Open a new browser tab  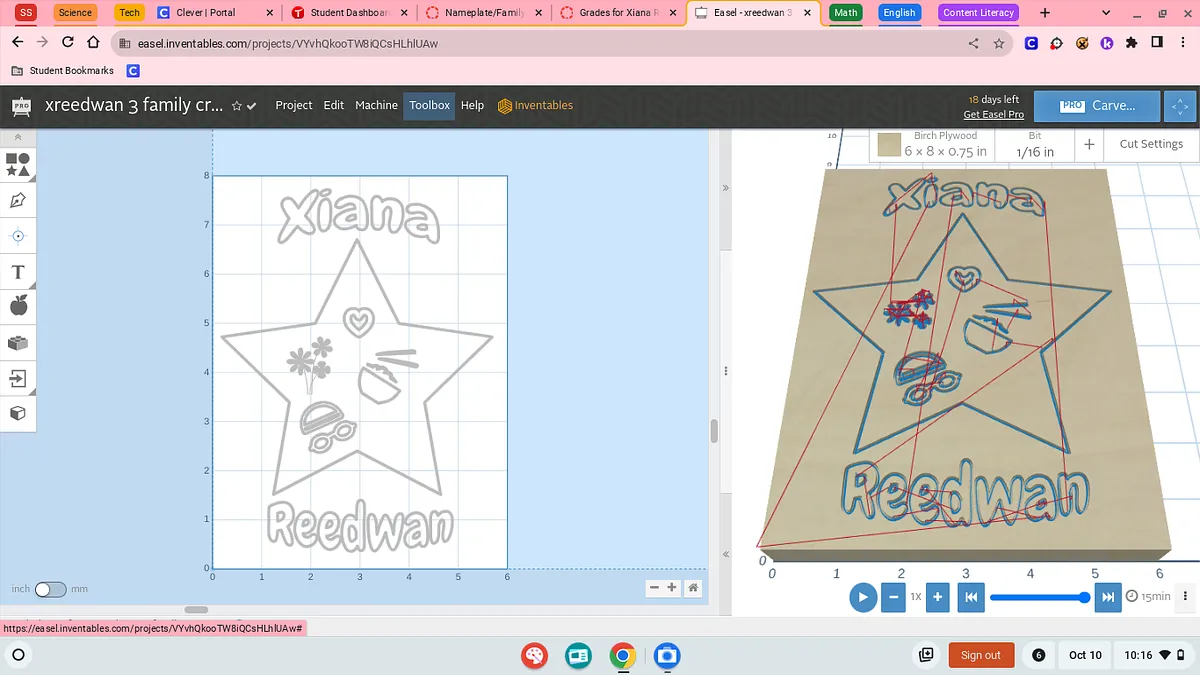pos(1045,13)
